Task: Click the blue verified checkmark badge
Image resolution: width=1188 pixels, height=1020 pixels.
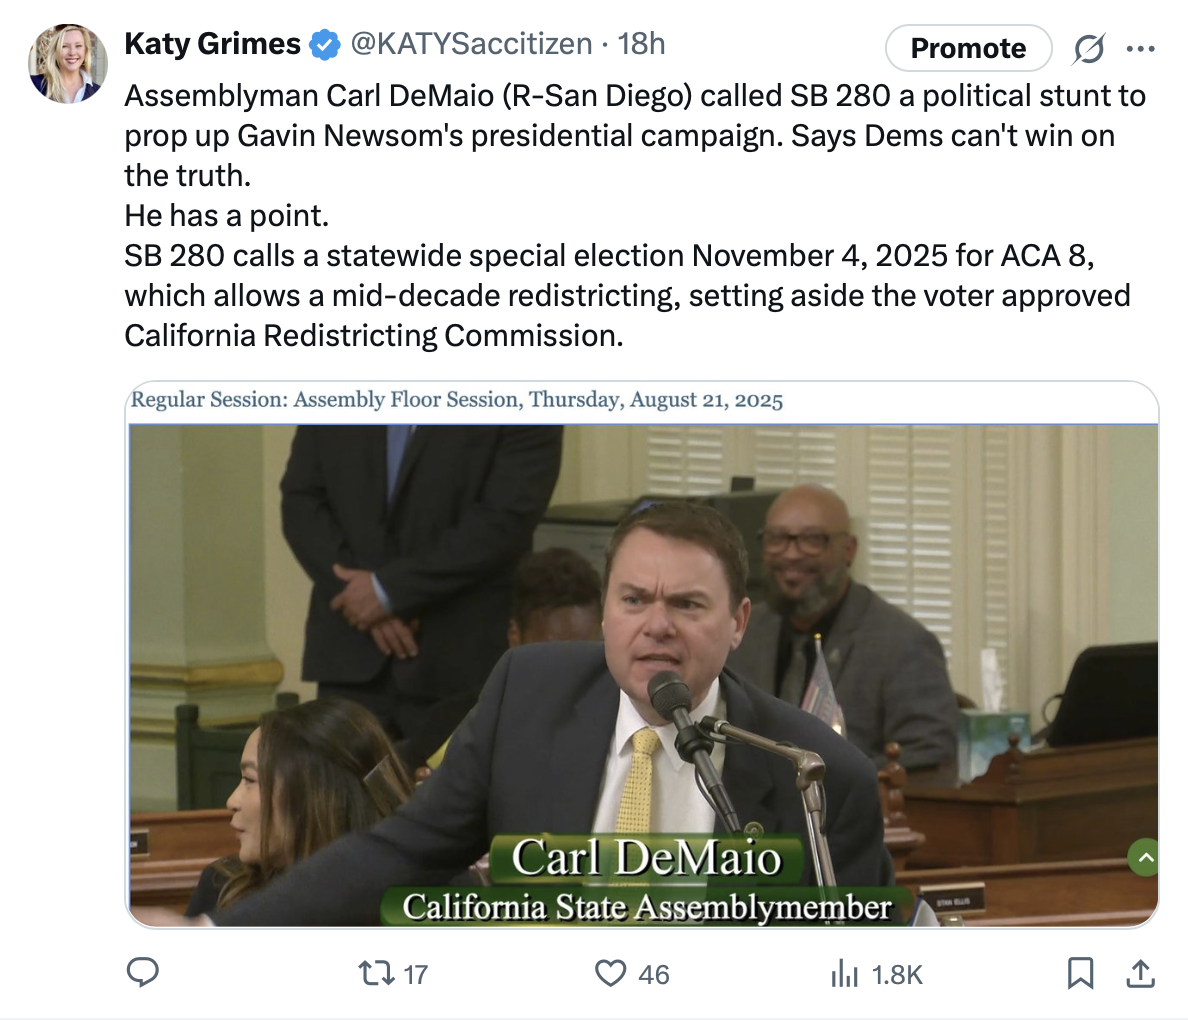Action: pyautogui.click(x=323, y=44)
